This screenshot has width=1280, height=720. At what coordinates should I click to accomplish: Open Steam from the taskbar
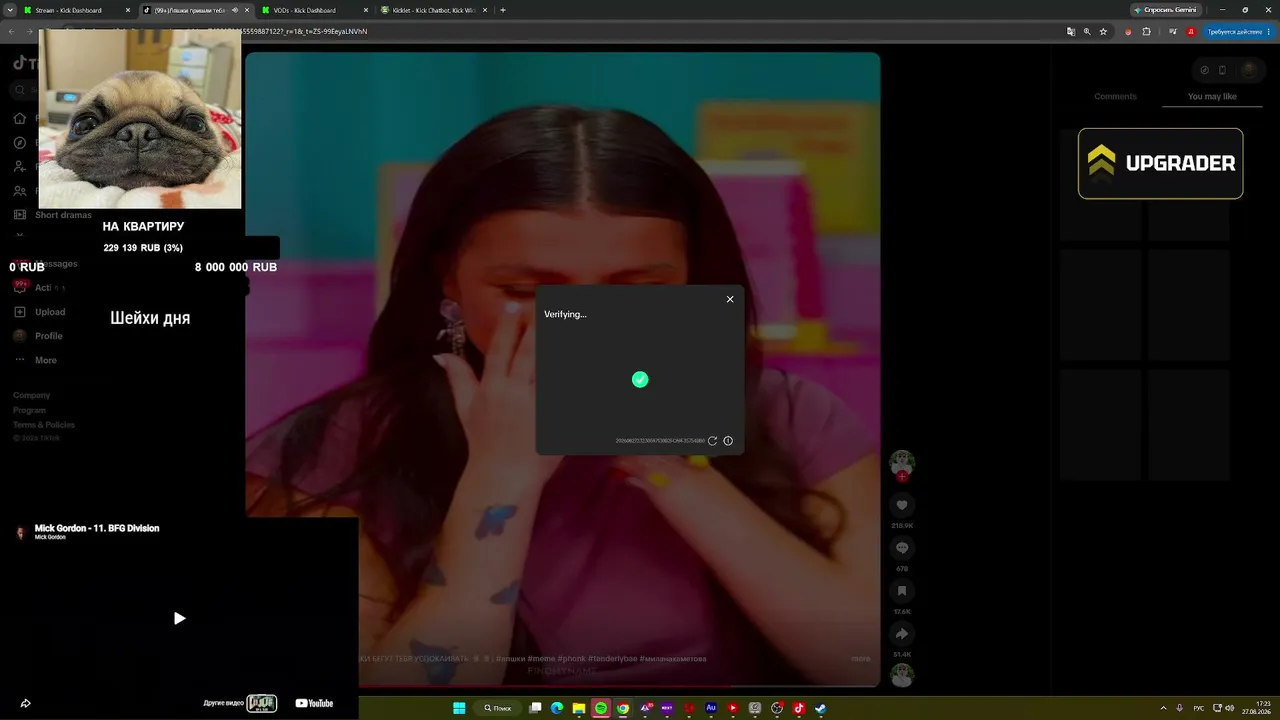(x=821, y=708)
